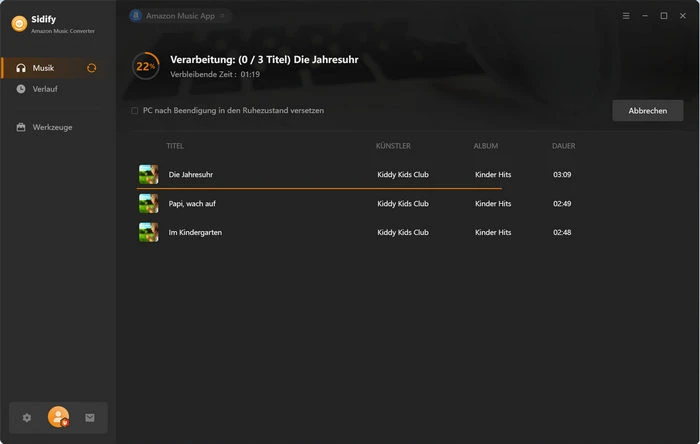Click the orange converting spinner next to Musik
Viewport: 700px width, 444px height.
[x=92, y=68]
